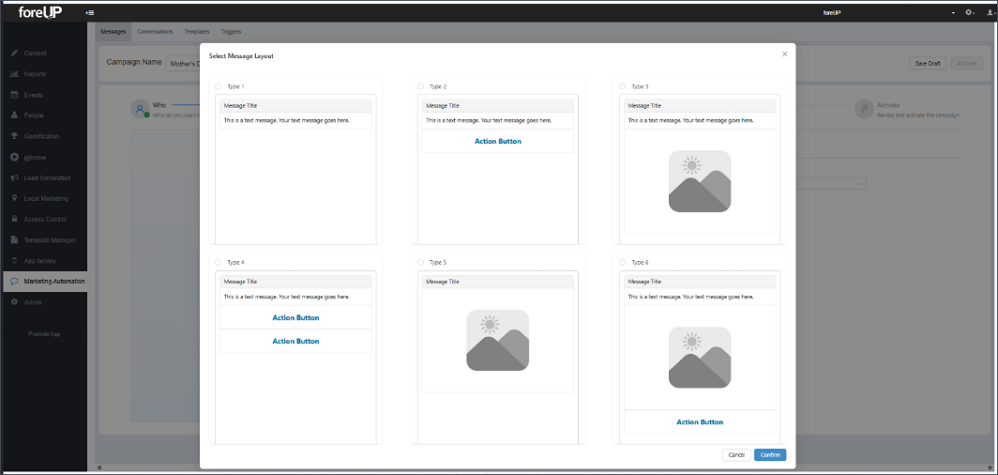
Task: Click the Campaign Name input field
Action: click(184, 64)
